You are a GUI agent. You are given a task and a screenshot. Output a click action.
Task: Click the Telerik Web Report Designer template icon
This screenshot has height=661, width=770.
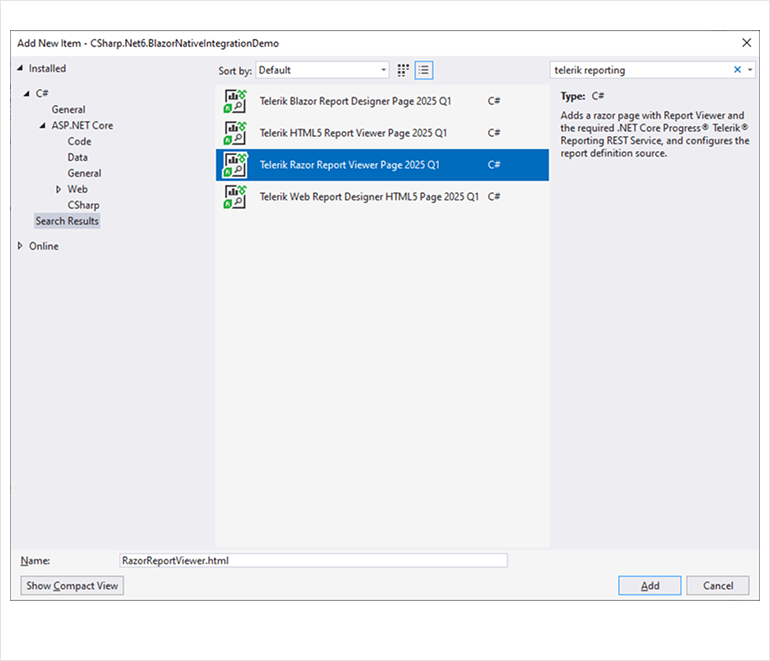pyautogui.click(x=235, y=197)
